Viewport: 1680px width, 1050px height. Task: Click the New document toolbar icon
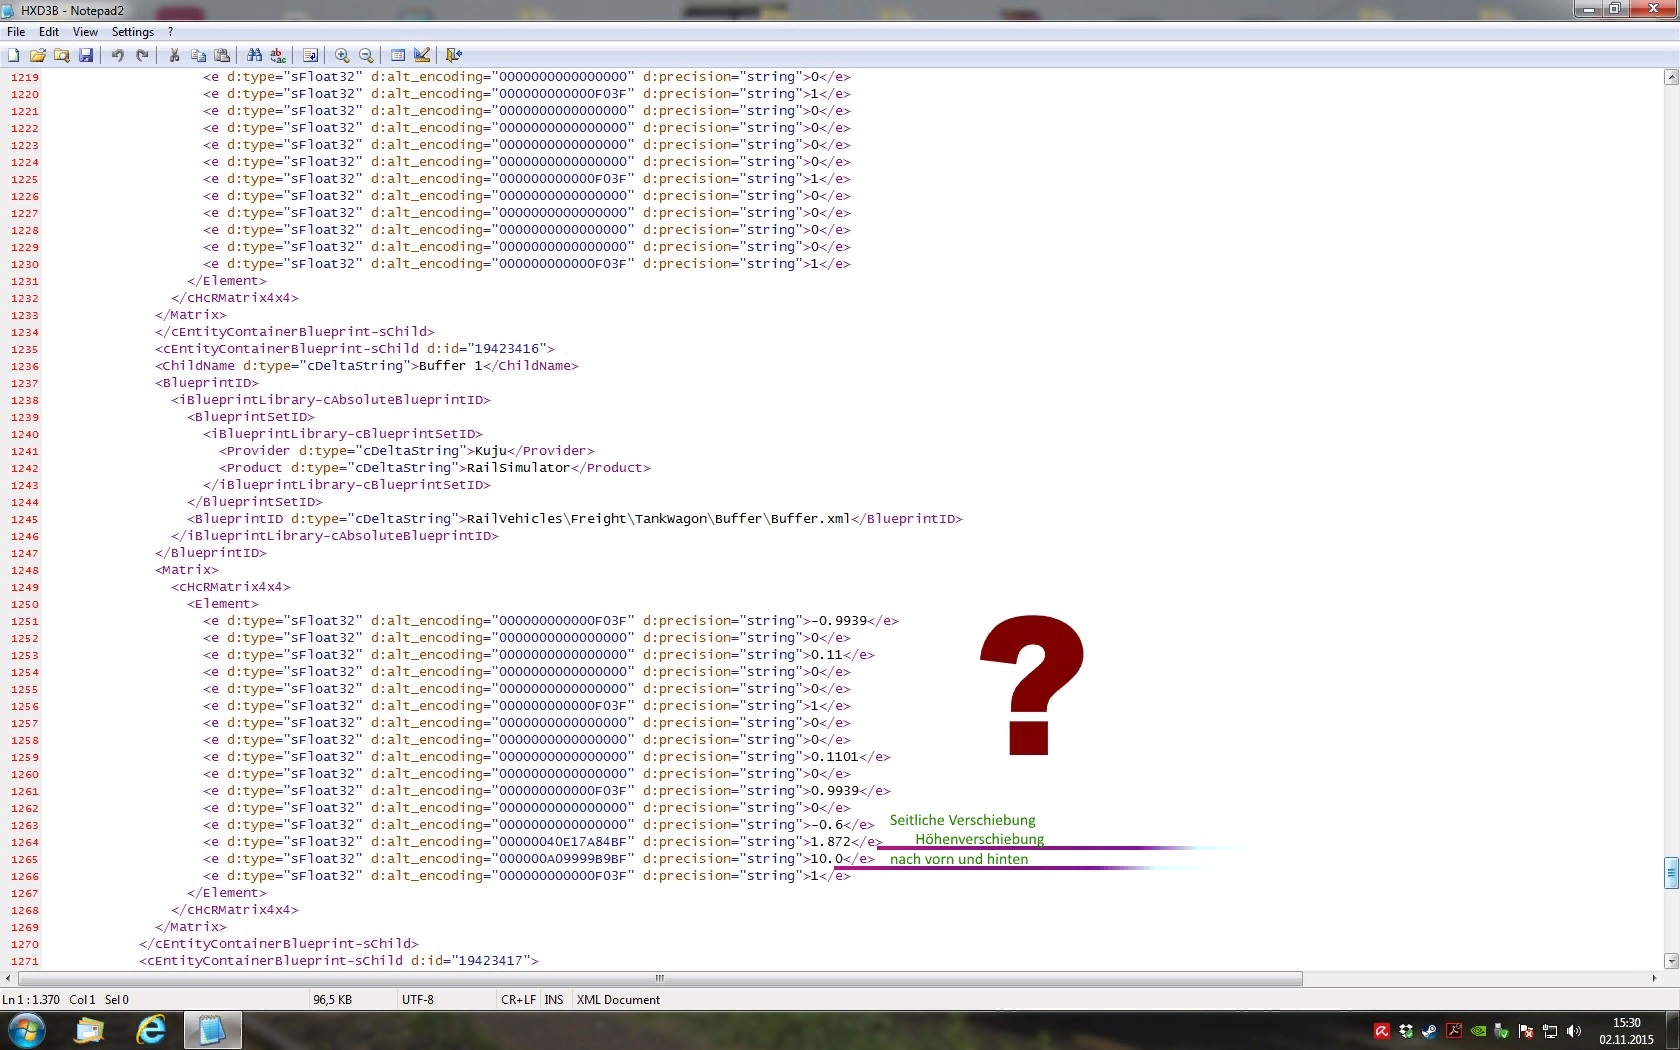(x=14, y=56)
